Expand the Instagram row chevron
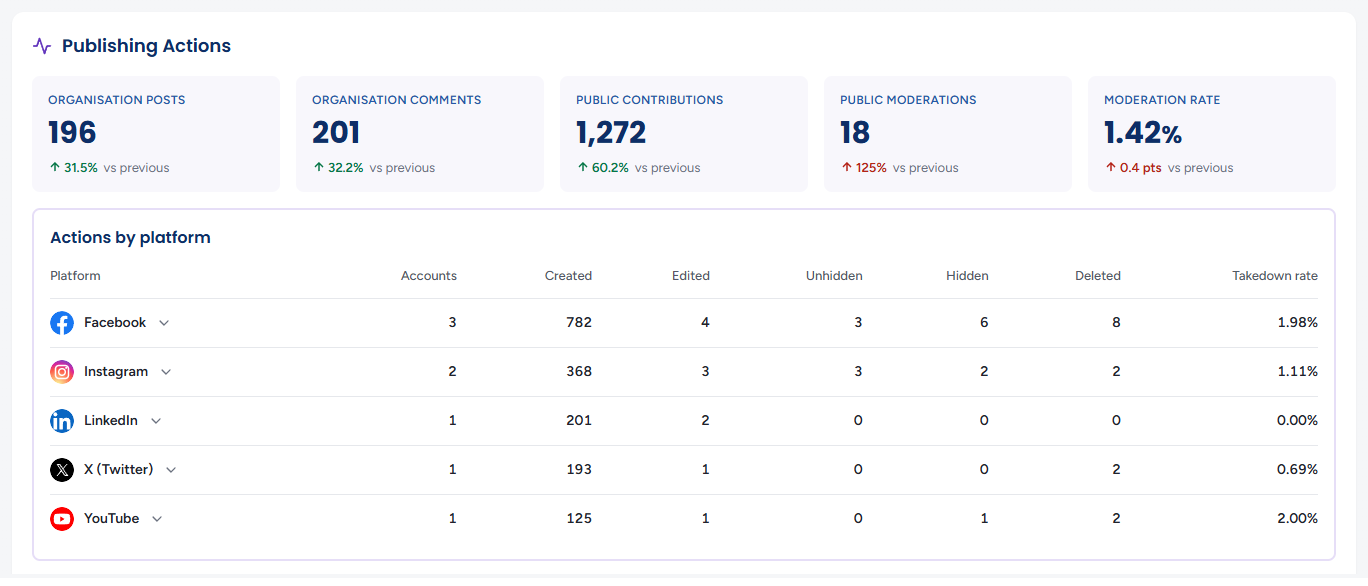Screen dimensions: 1368x586 pos(166,372)
